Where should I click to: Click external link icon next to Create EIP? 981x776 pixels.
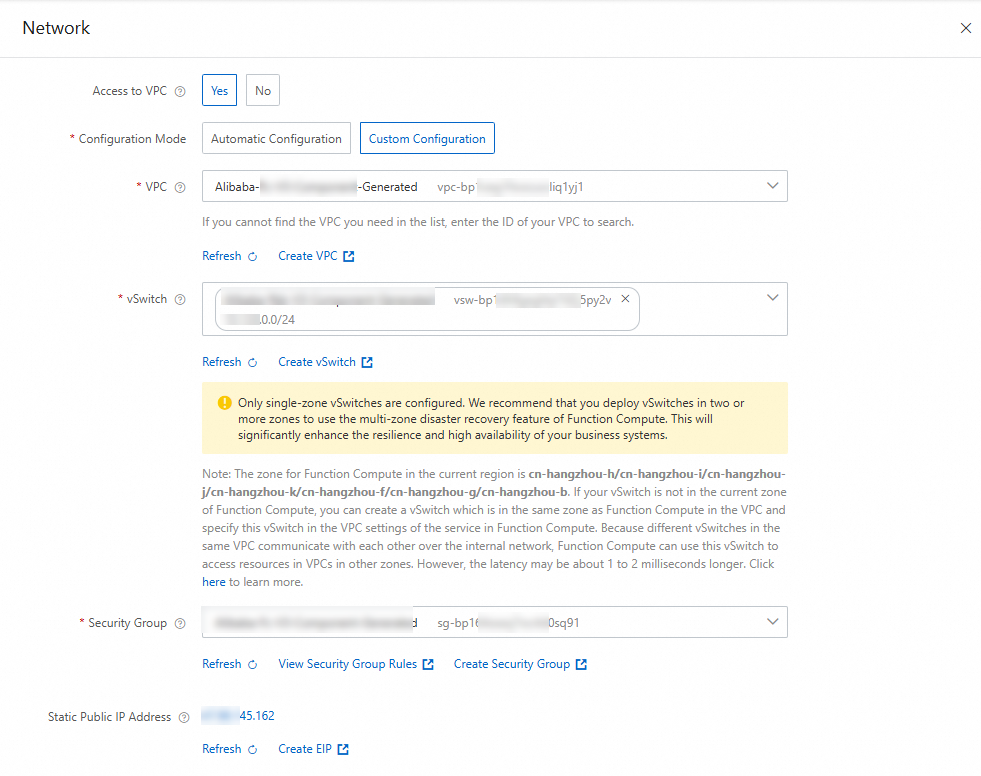coord(343,750)
